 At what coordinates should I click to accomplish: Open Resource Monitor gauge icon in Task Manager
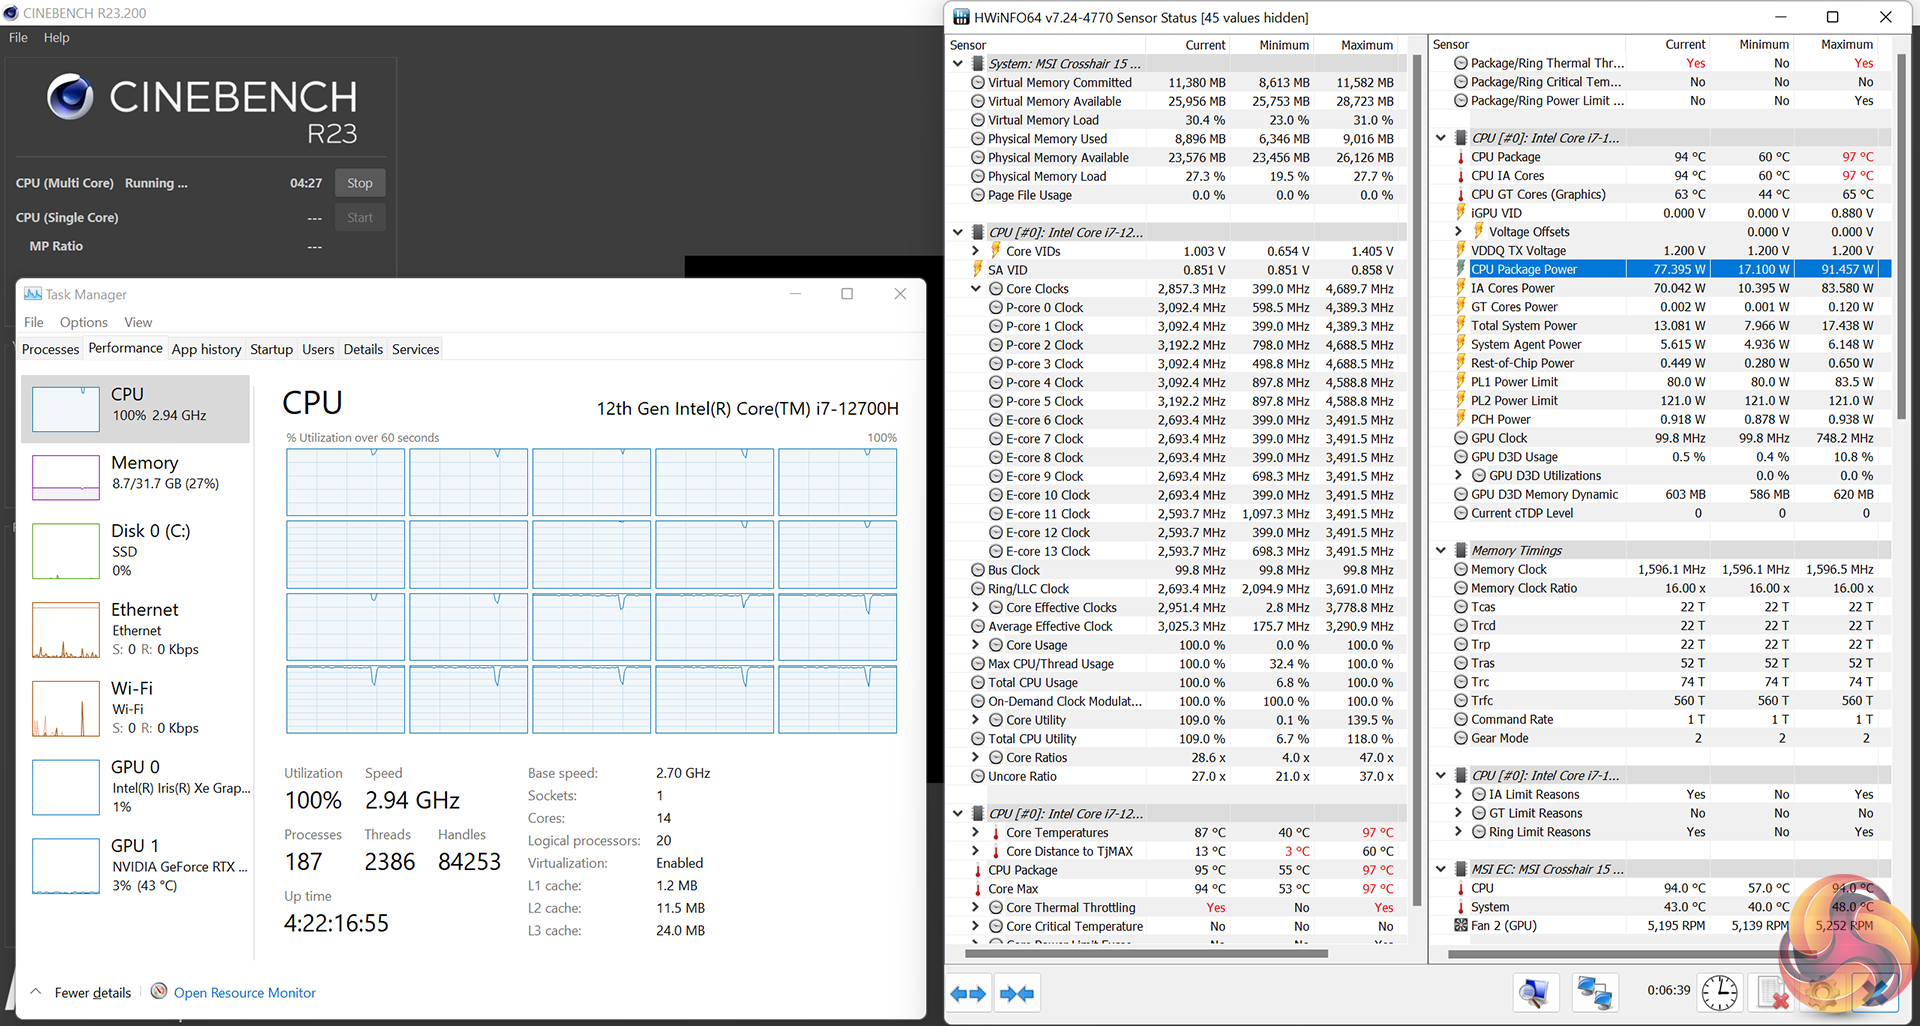[159, 991]
